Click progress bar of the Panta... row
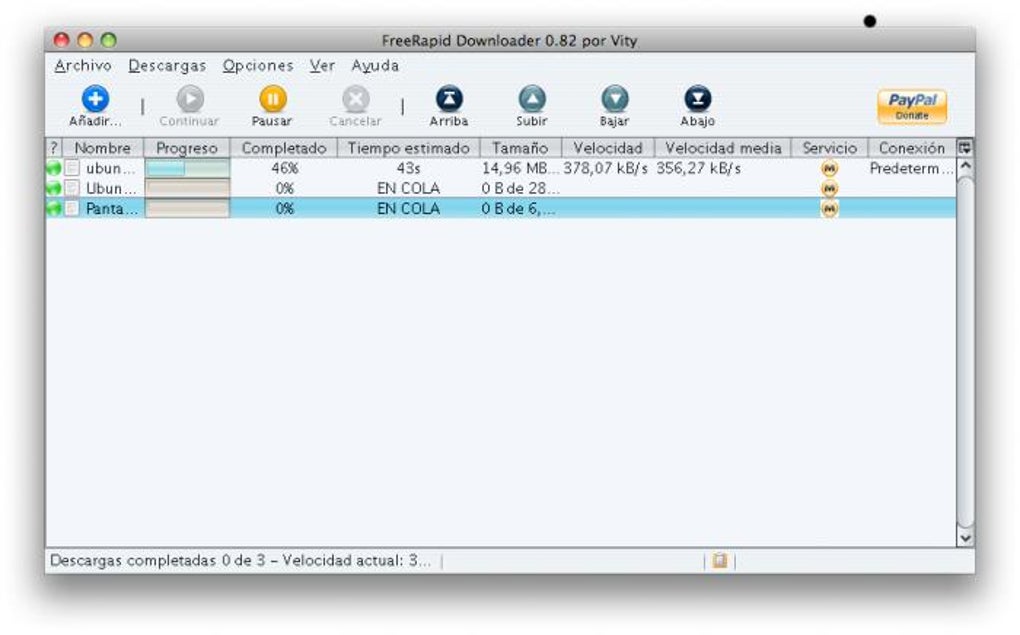This screenshot has height=635, width=1020. [187, 209]
